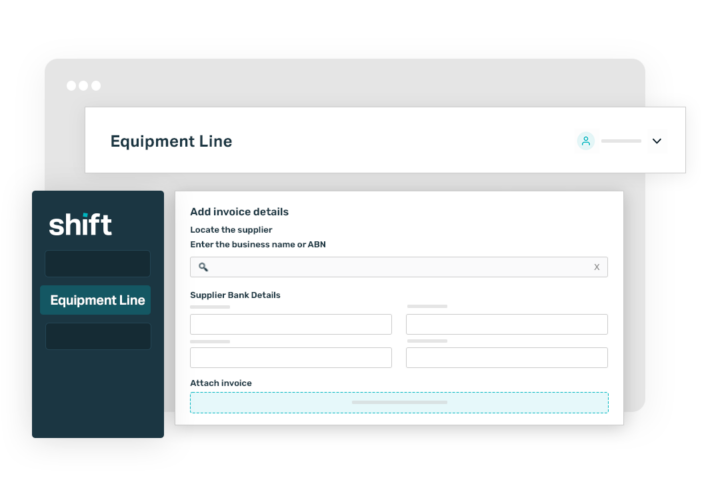Screen dimensions: 720x480
Task: Click the 'Attach invoice' label
Action: pos(221,383)
